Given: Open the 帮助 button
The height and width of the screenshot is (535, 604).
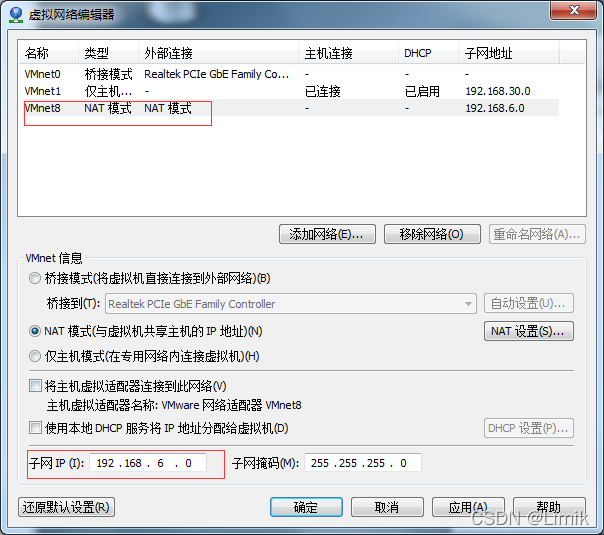Looking at the screenshot, I should 549,507.
